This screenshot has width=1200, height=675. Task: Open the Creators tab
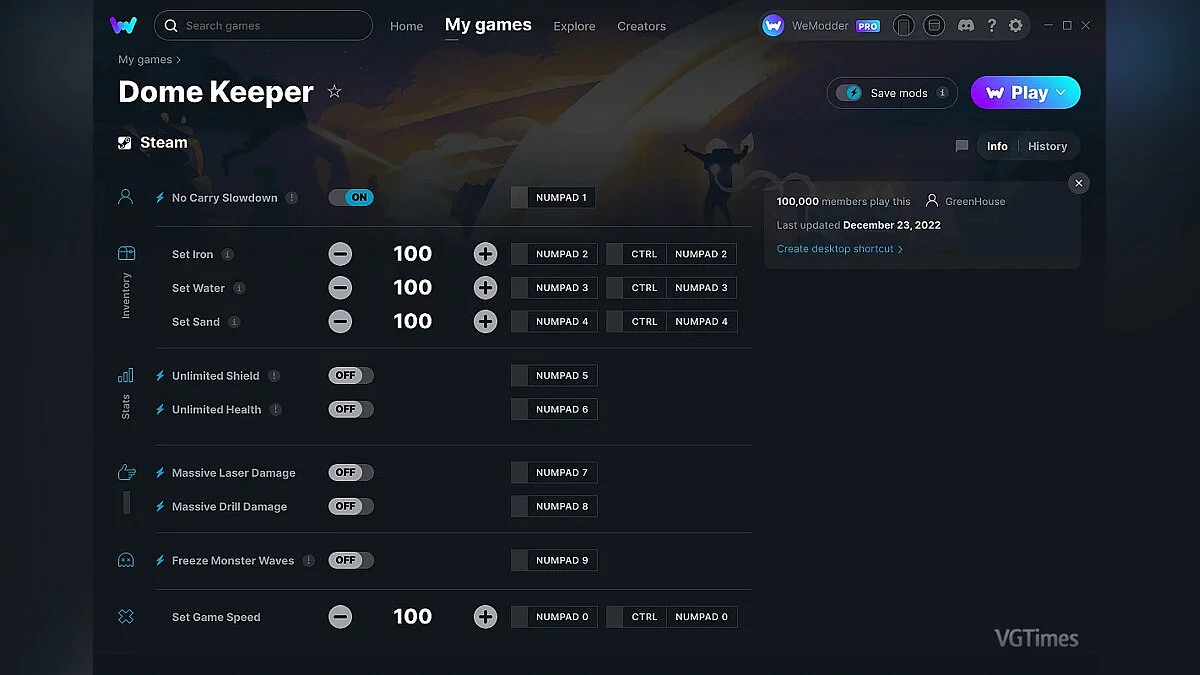[641, 26]
